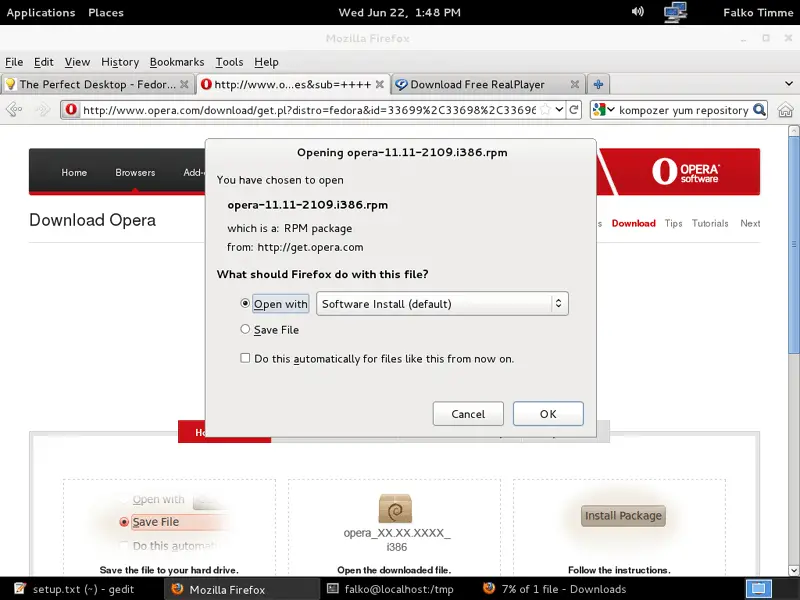Click the scrollbar up arrow
The image size is (800, 600).
point(793,131)
